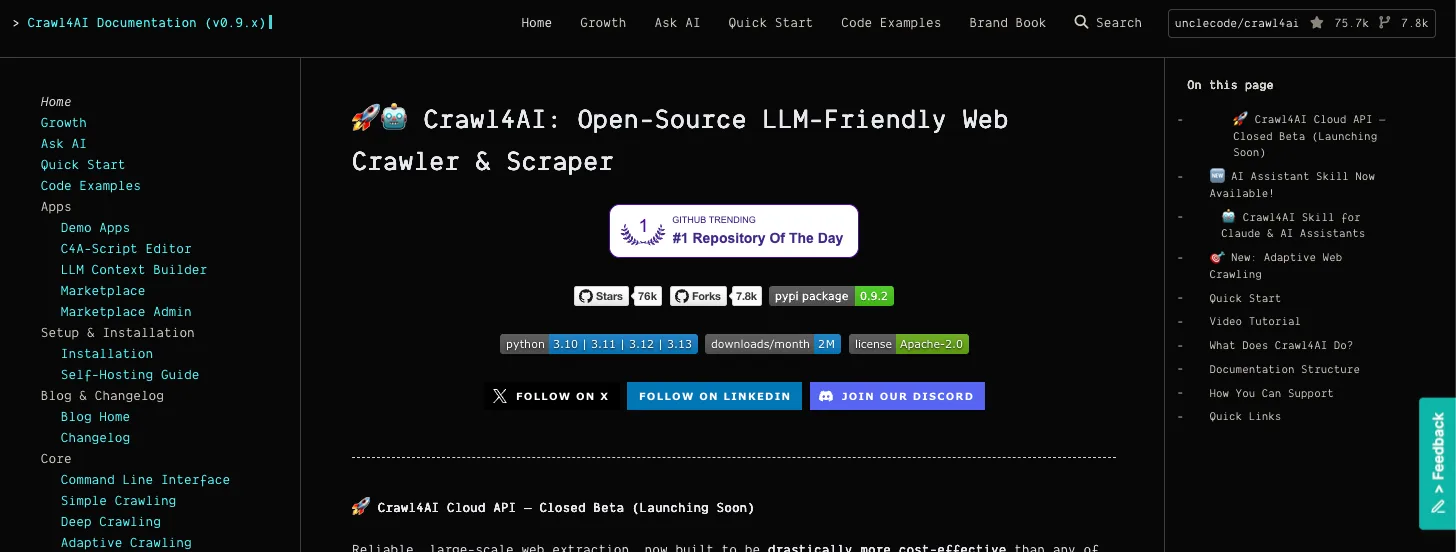This screenshot has height=552, width=1456.
Task: Open Deep Crawling in the sidebar
Action: point(111,522)
